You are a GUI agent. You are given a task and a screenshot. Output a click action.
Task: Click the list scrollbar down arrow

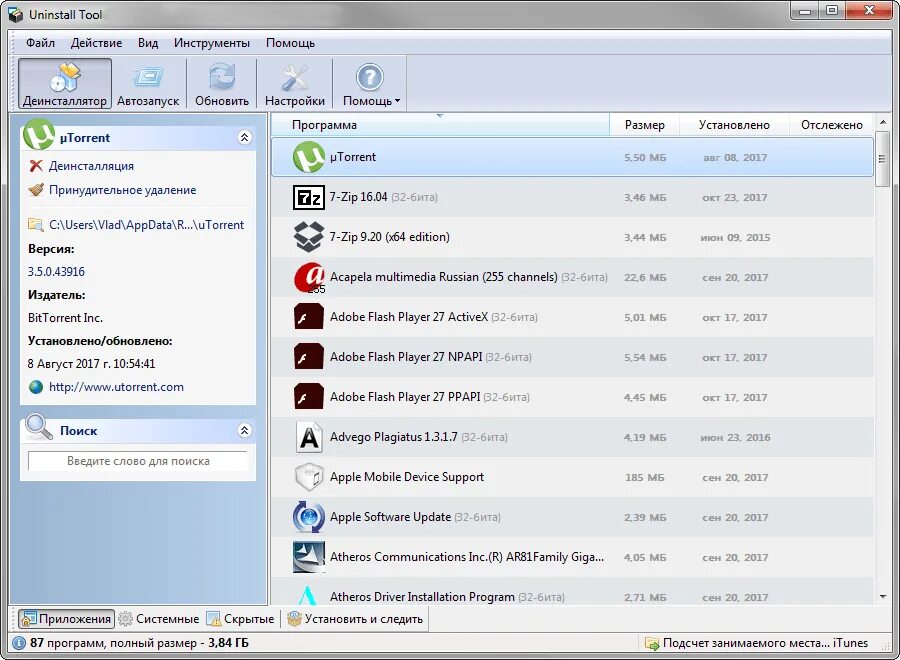click(x=883, y=597)
